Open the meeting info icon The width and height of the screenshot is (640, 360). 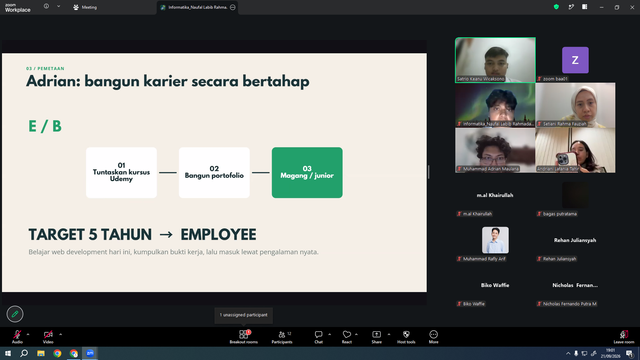point(46,6)
